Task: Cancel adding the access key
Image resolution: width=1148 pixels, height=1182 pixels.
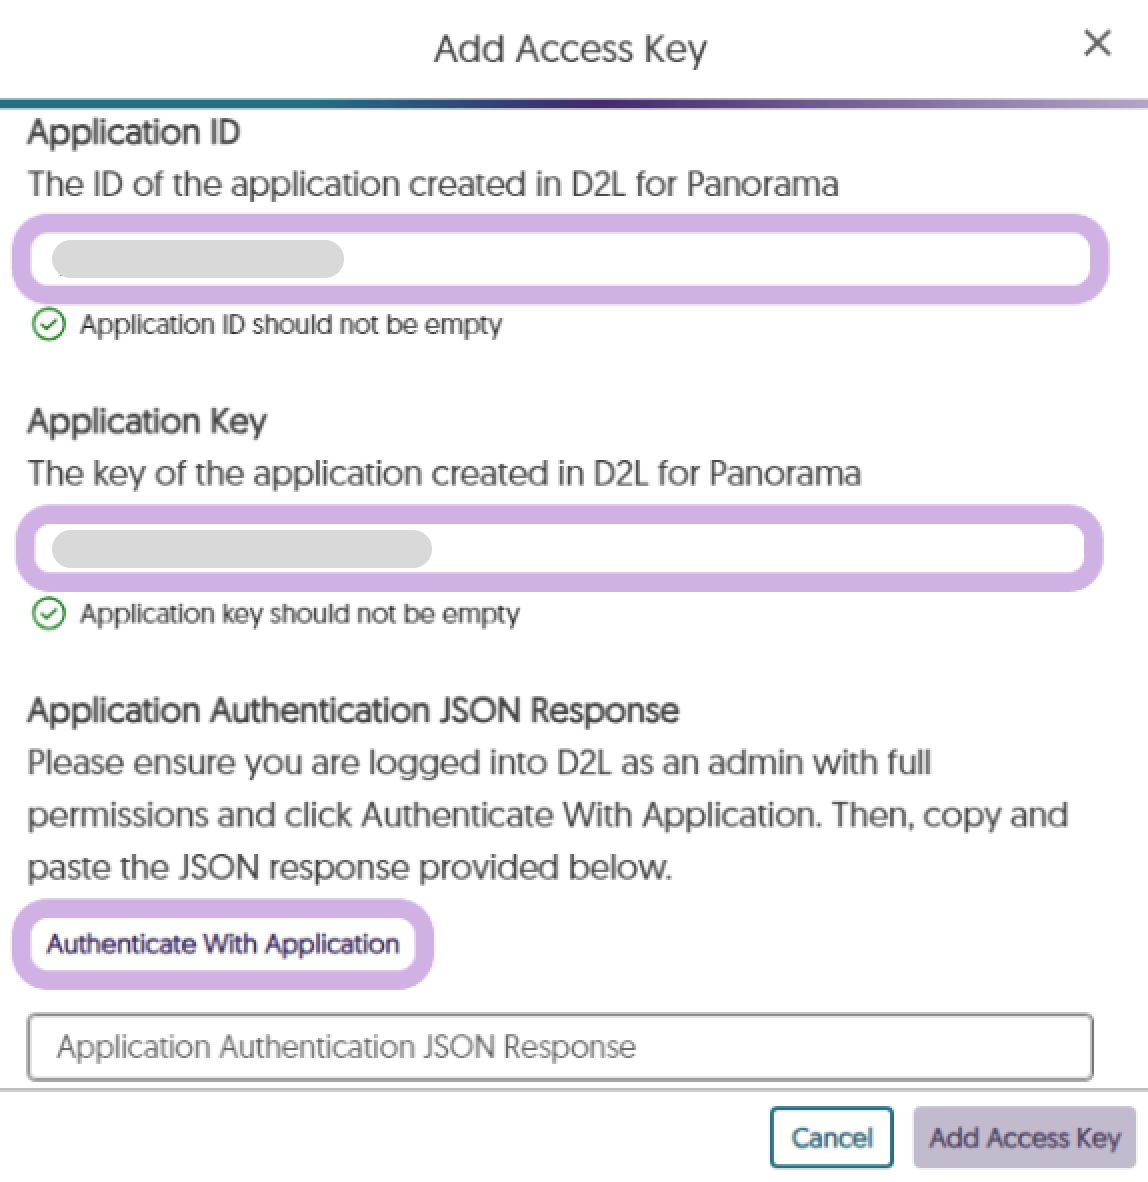Action: coord(831,1137)
